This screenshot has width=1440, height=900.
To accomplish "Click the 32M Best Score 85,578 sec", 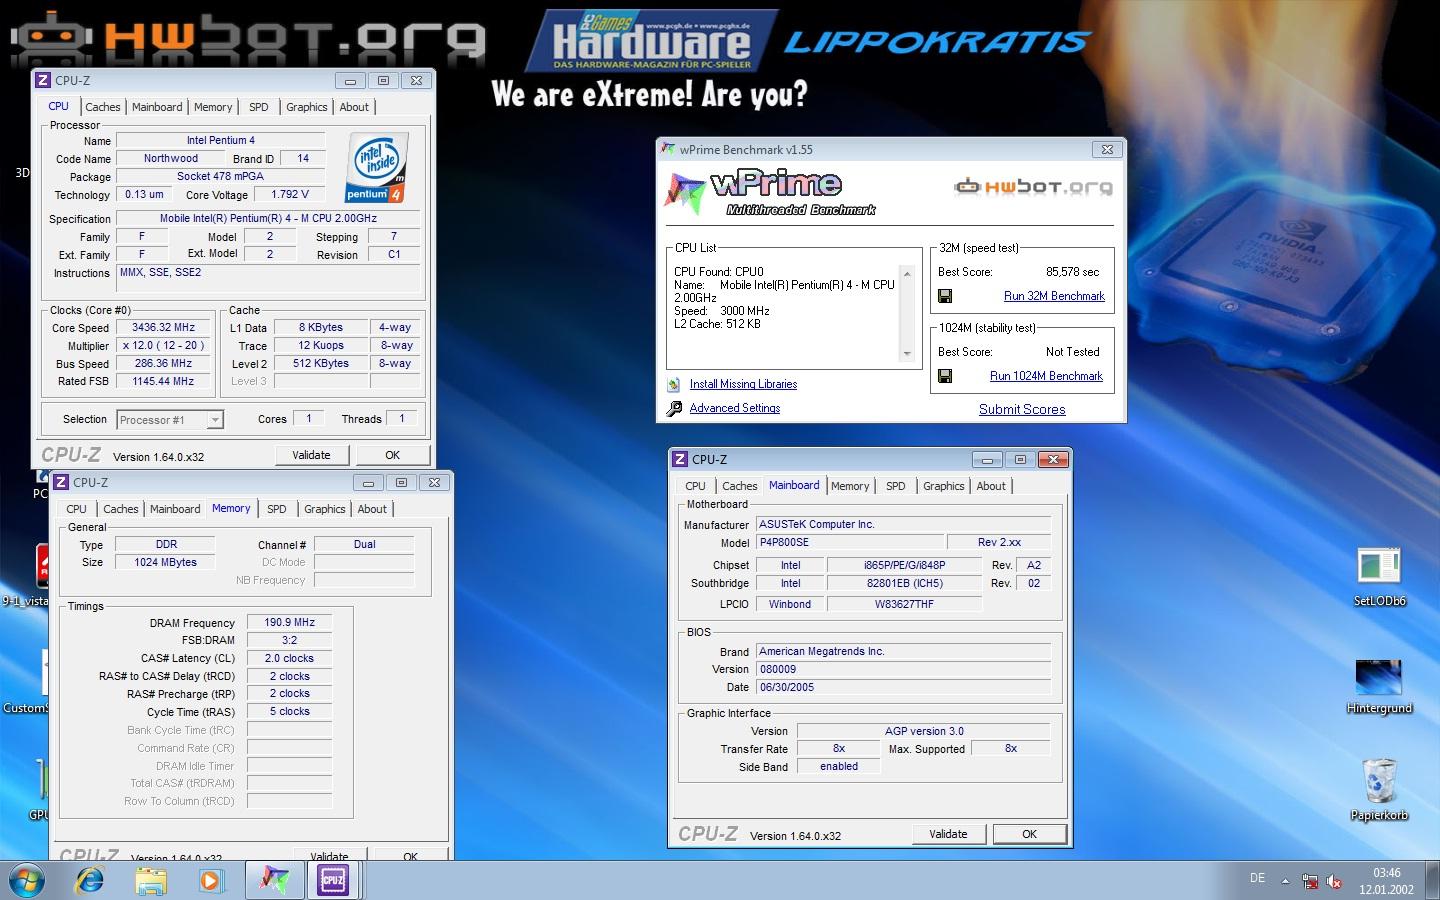I will [x=1072, y=272].
